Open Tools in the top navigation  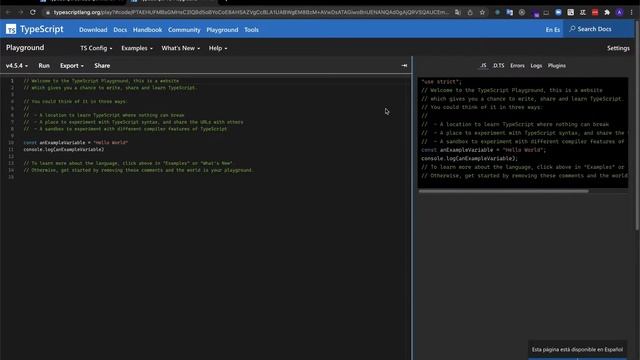click(x=251, y=30)
